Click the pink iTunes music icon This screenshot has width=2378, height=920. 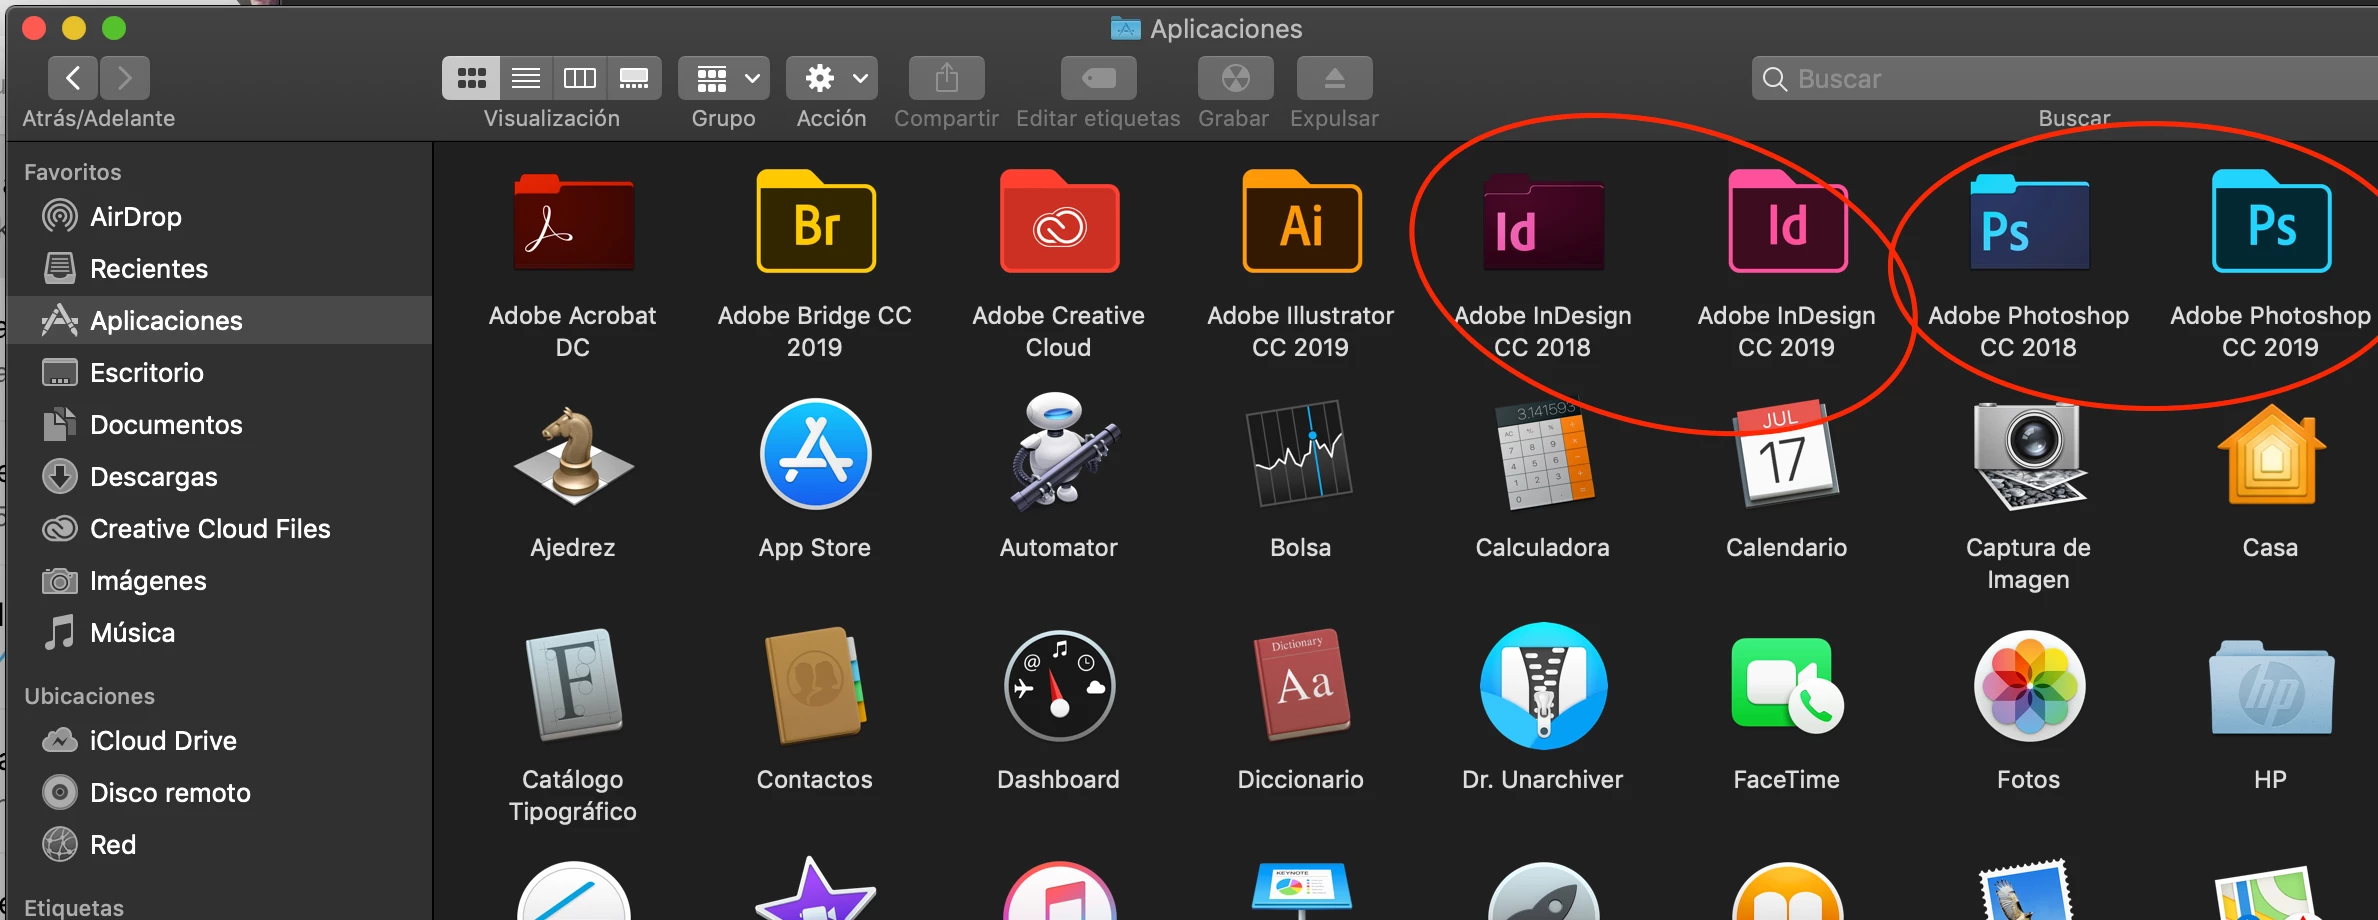pos(1059,892)
